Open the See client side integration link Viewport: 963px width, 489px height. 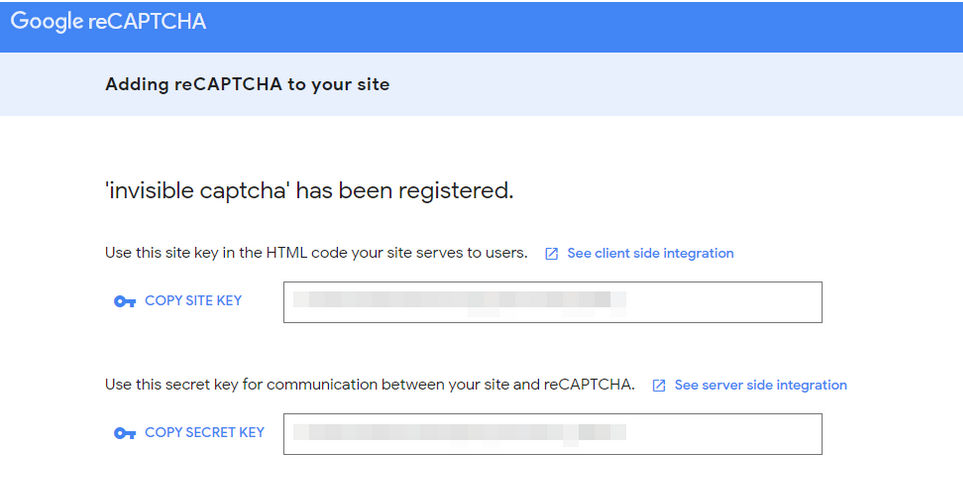[x=650, y=253]
